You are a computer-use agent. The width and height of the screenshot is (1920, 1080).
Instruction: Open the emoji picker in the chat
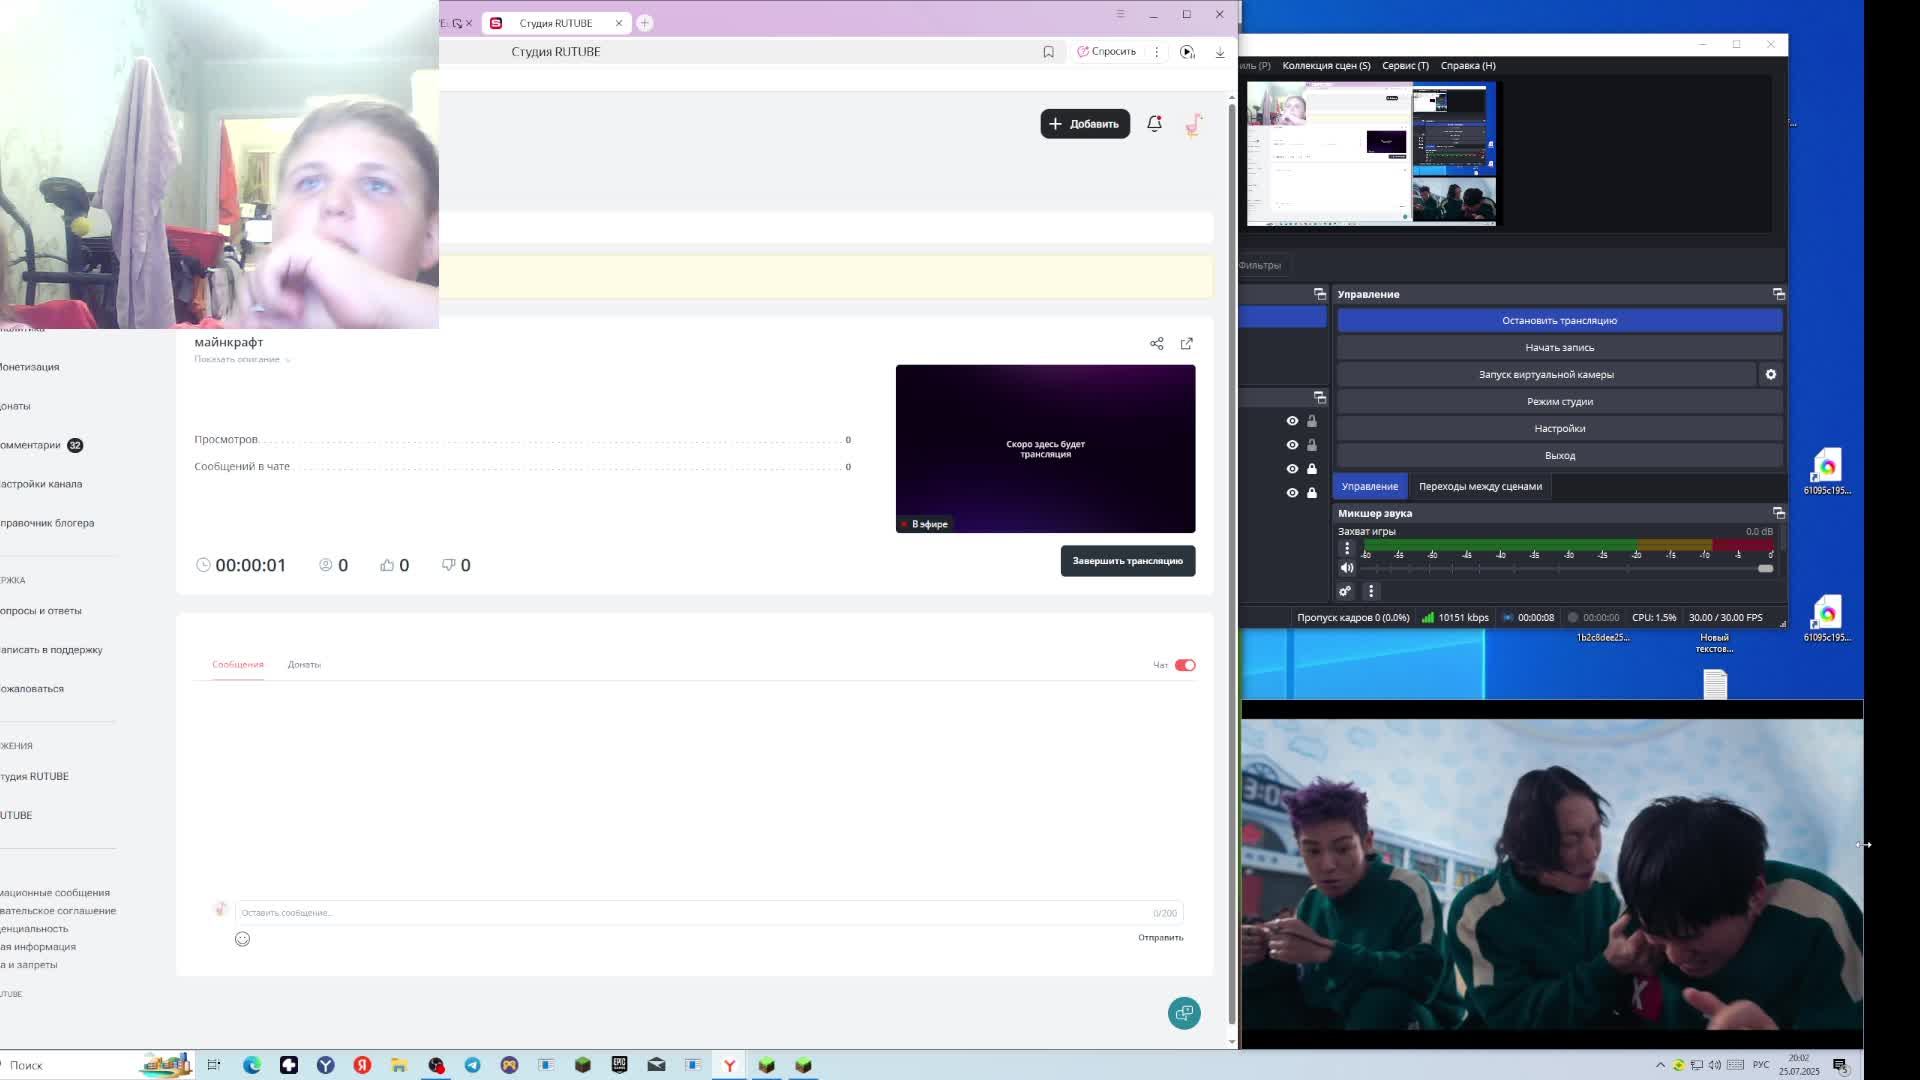(x=242, y=939)
